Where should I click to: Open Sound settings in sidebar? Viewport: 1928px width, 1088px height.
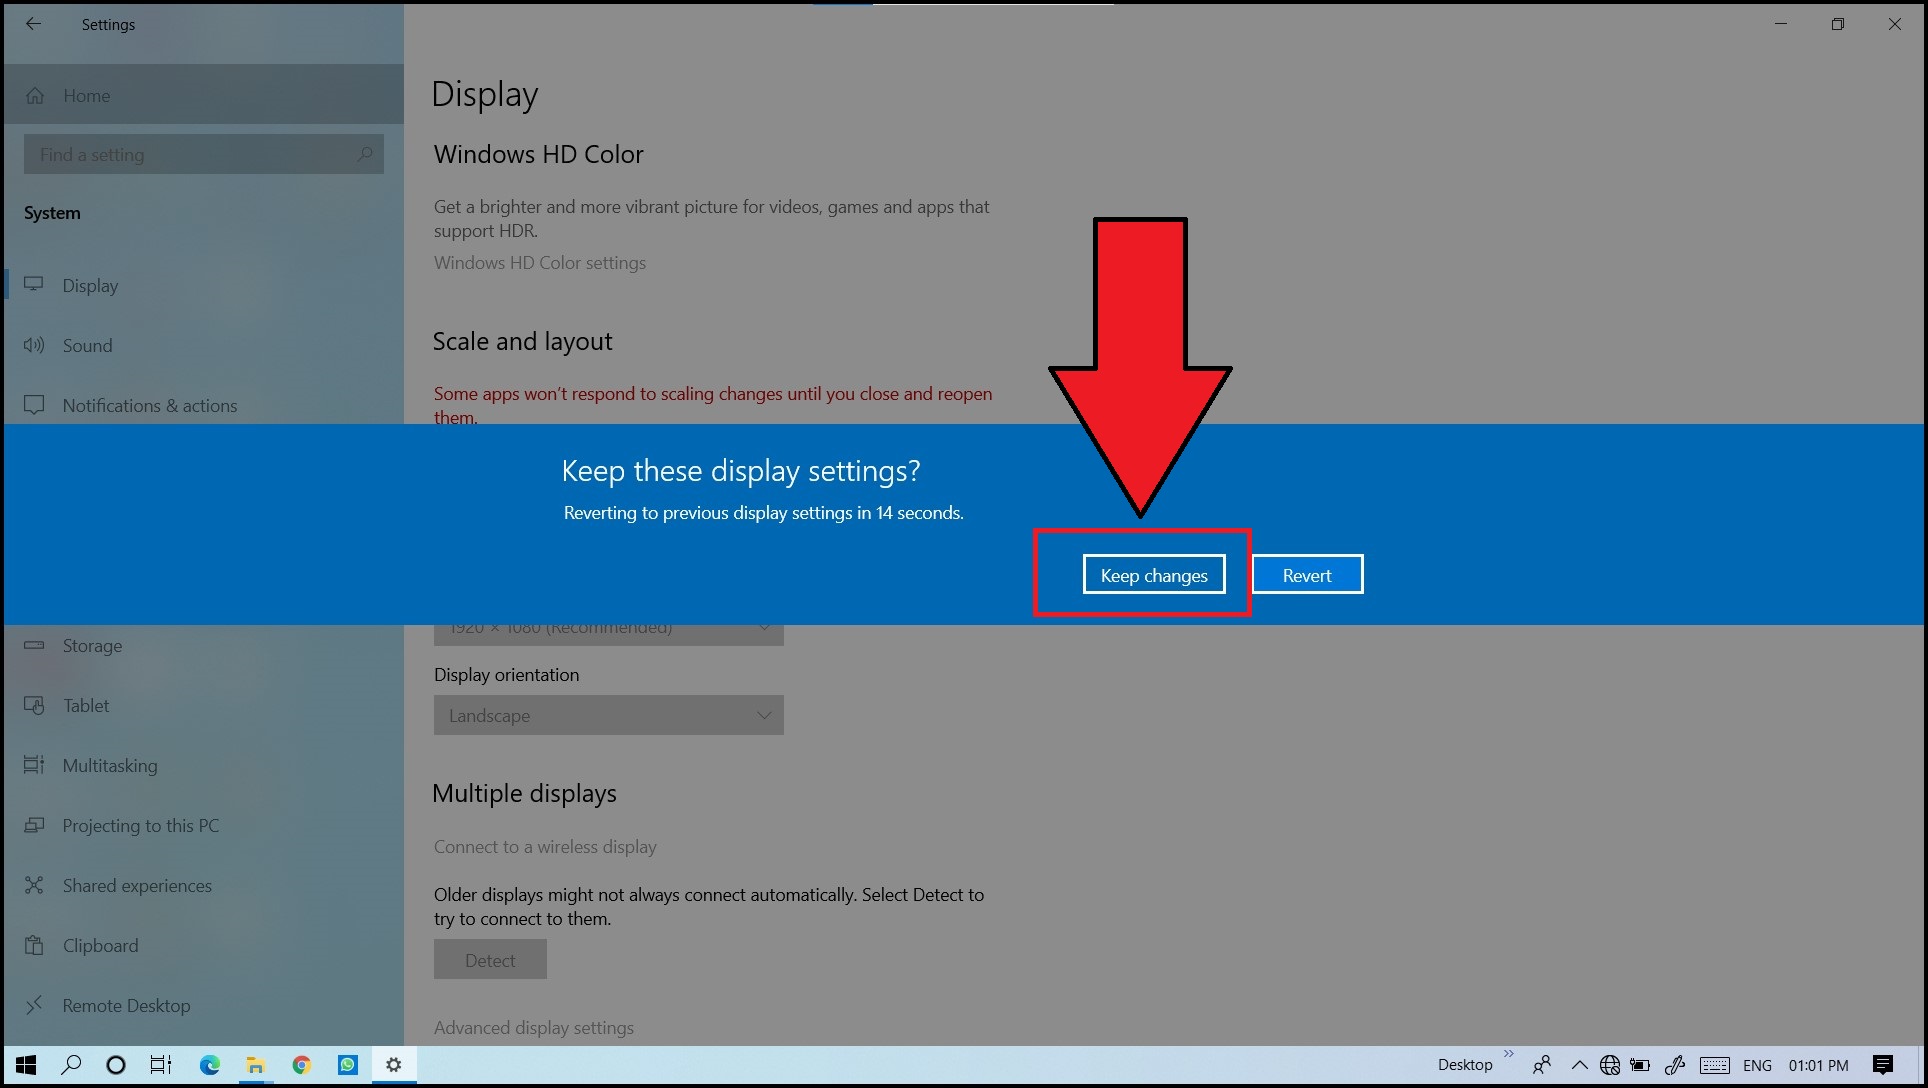[x=87, y=346]
